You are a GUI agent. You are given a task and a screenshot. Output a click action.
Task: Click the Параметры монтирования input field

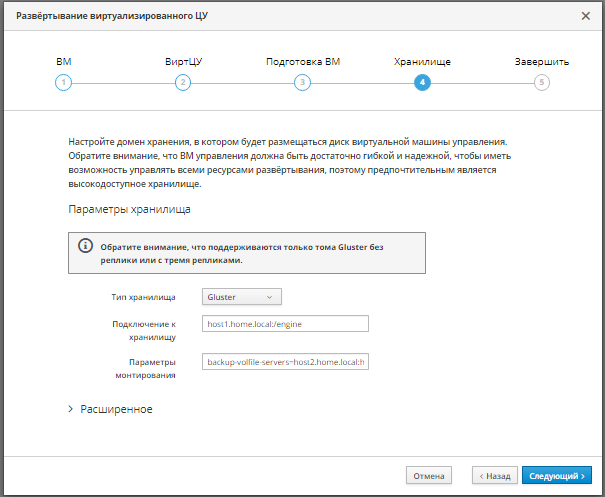tap(285, 361)
